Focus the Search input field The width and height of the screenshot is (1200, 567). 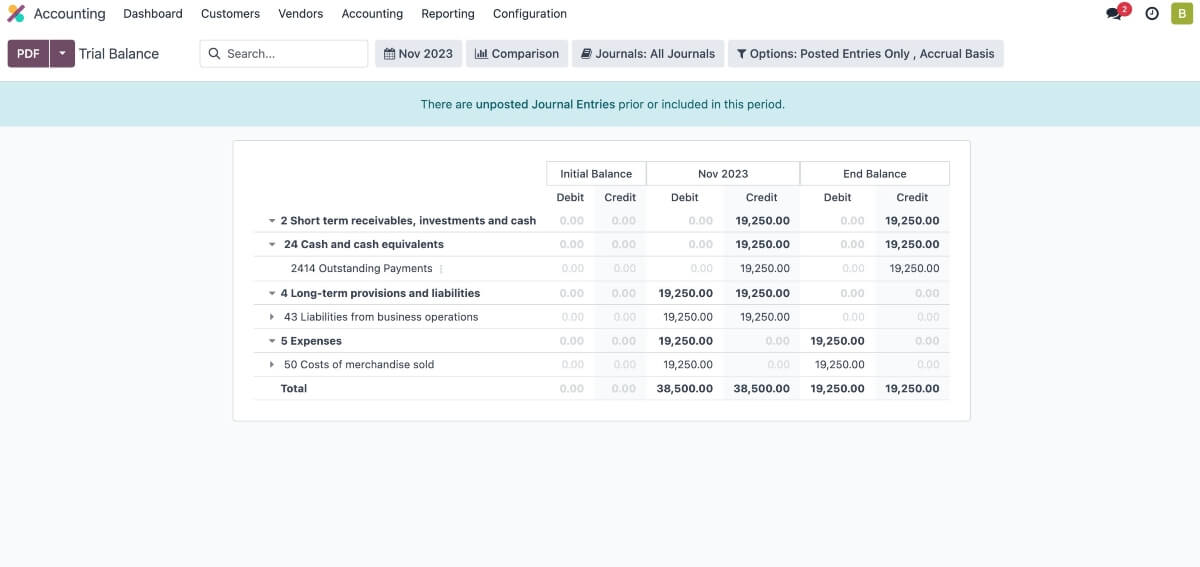click(x=284, y=54)
